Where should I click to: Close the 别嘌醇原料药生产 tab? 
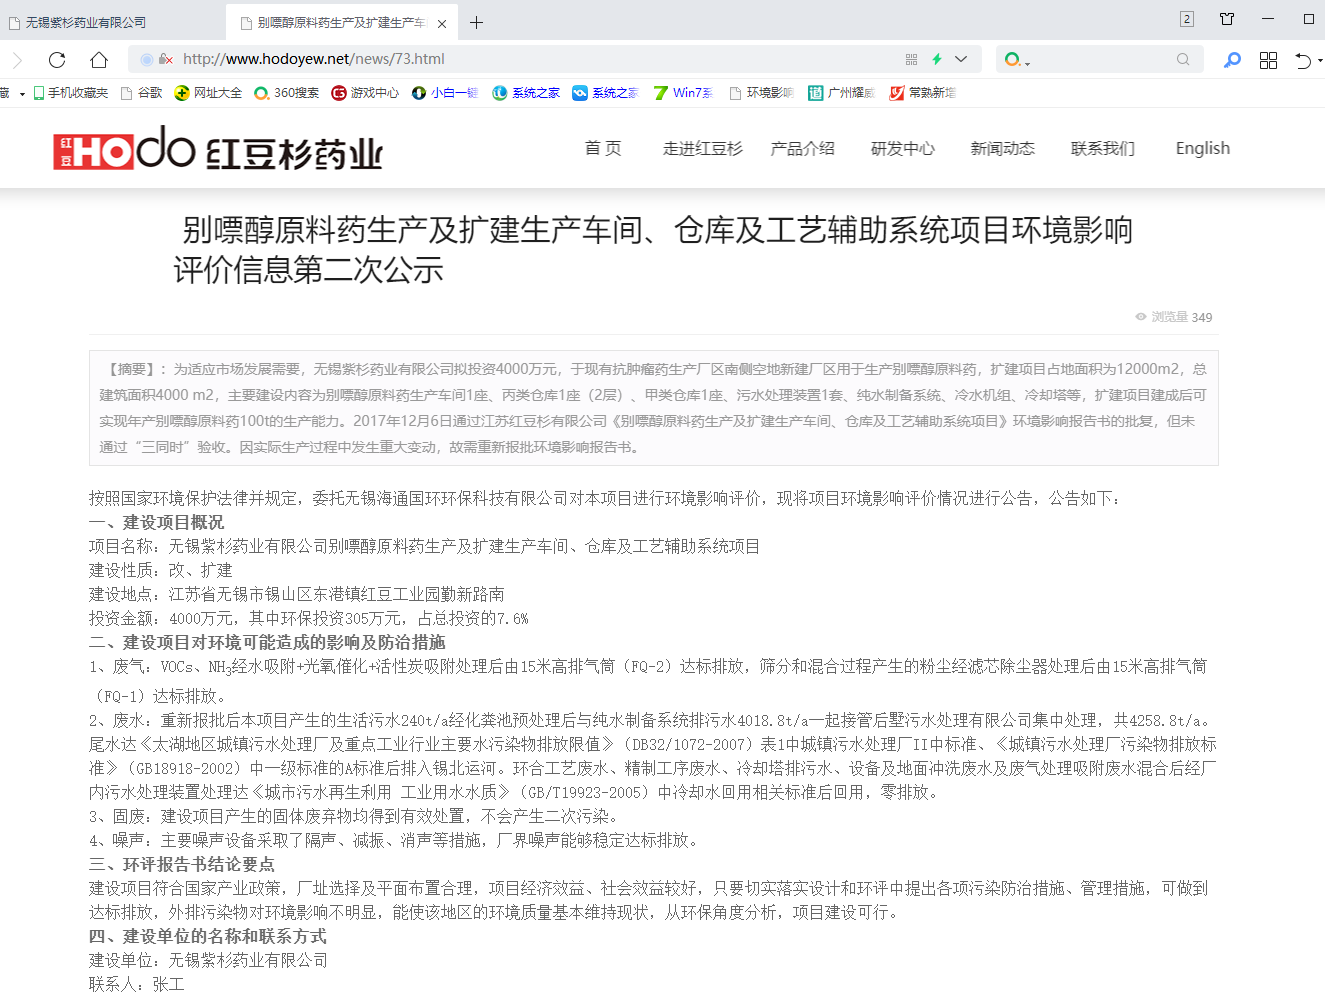pyautogui.click(x=441, y=23)
